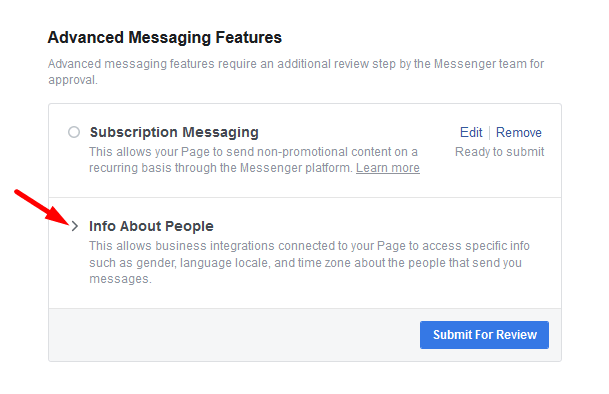The image size is (609, 394).
Task: Click the divider between Edit and Remove
Action: click(489, 132)
